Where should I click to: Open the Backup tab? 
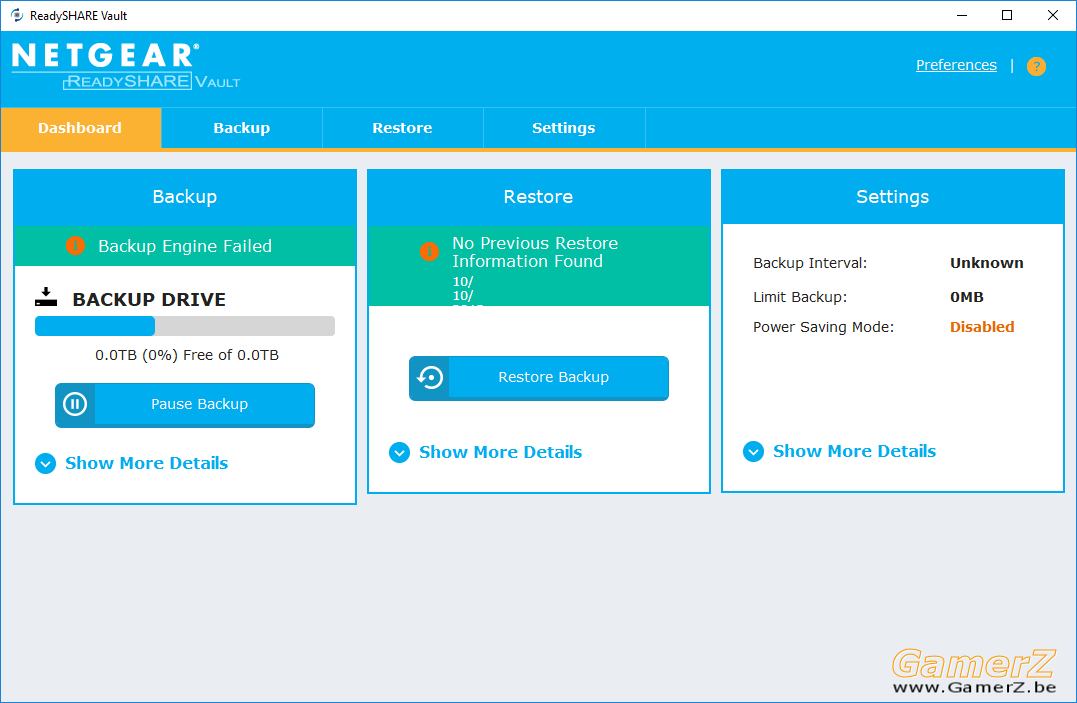(242, 128)
